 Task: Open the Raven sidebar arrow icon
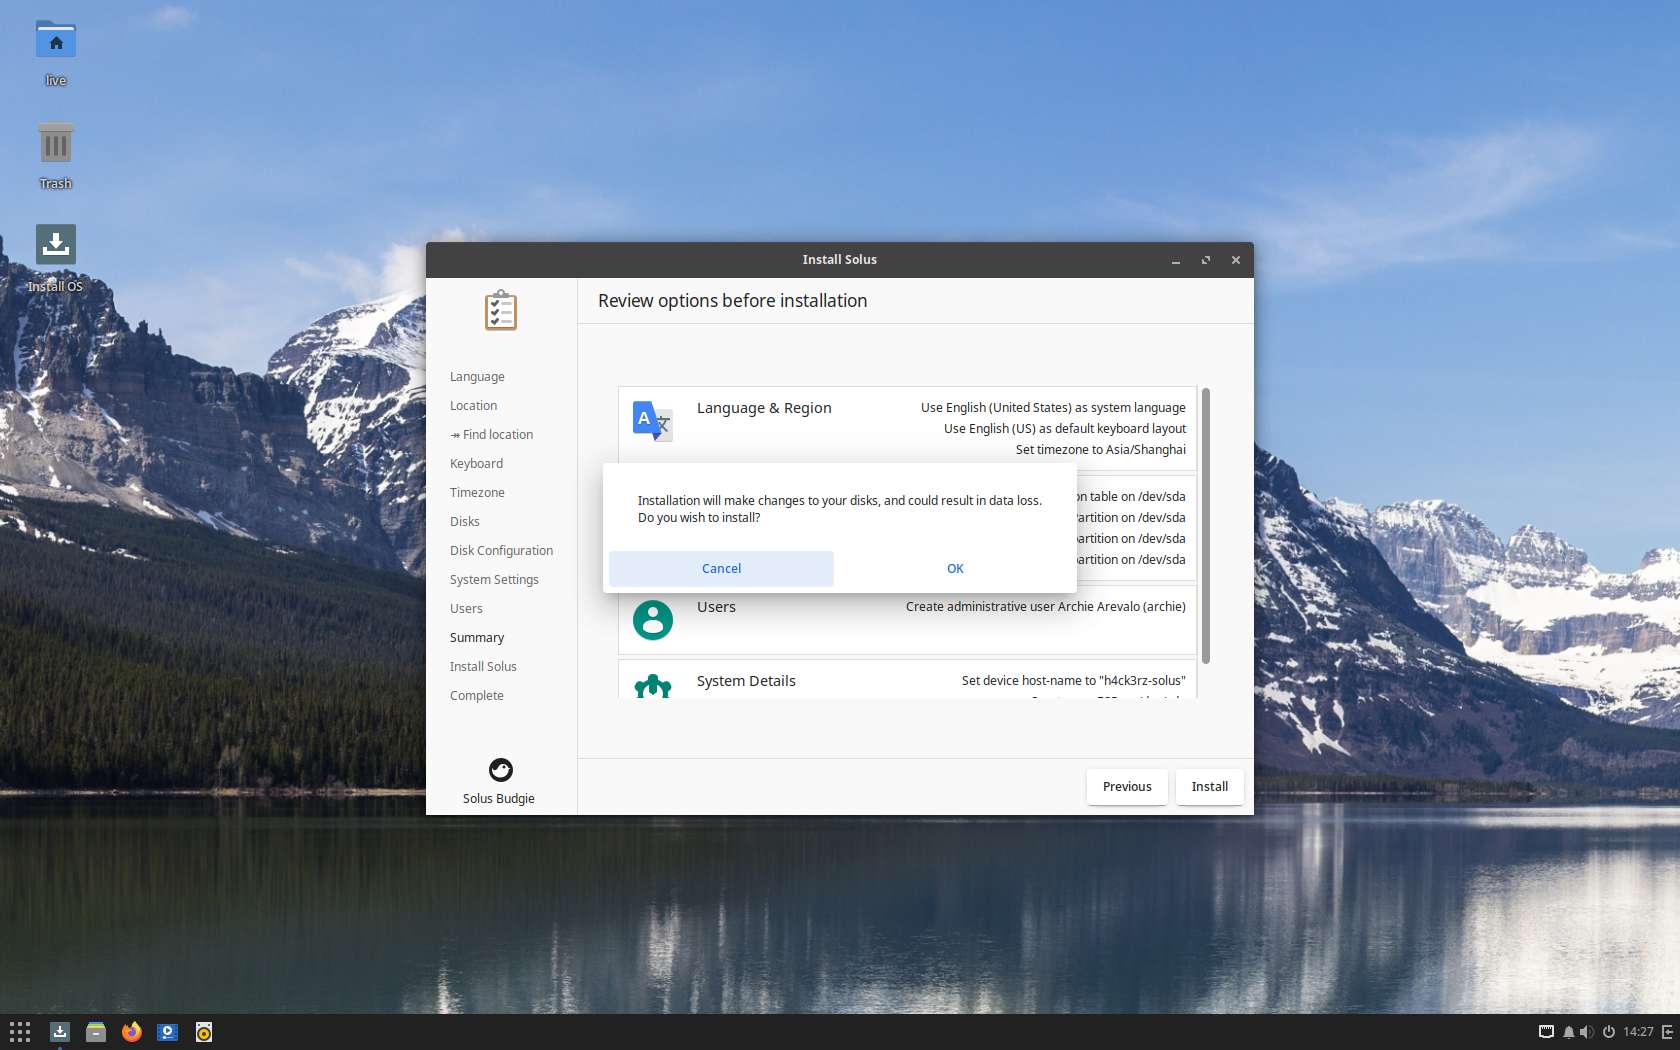(x=1668, y=1032)
